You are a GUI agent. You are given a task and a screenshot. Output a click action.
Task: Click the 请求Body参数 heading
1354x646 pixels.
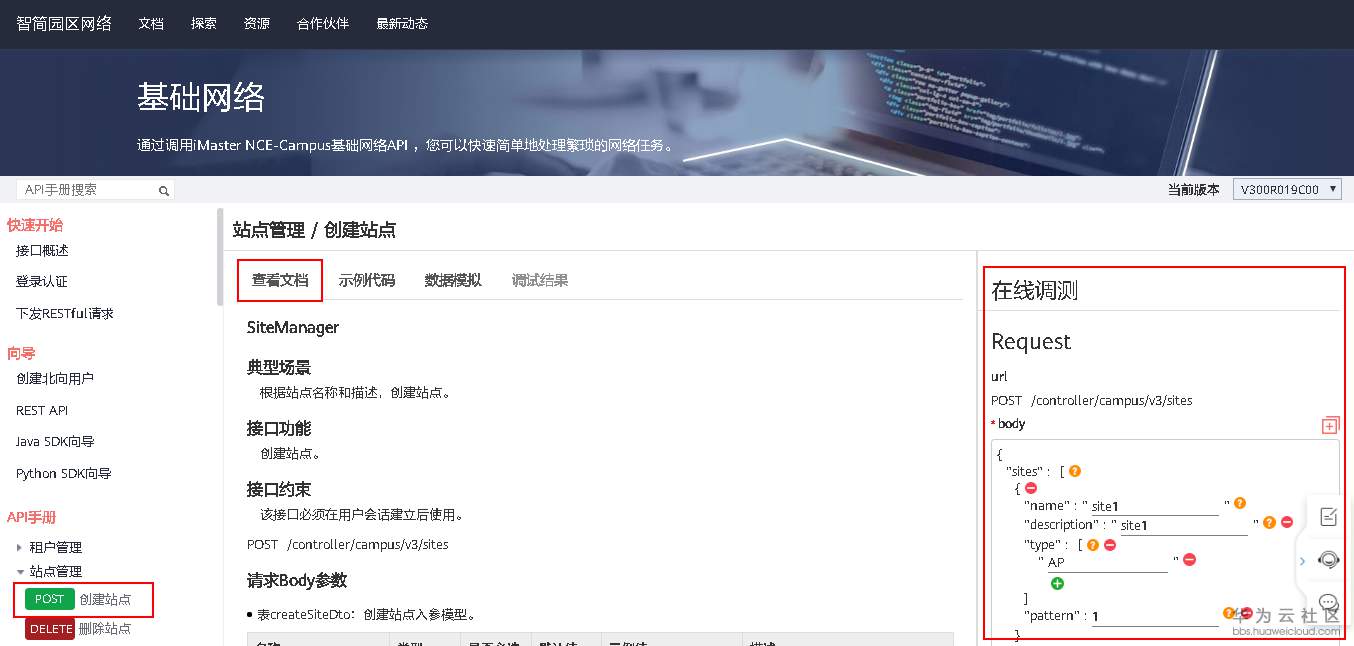pyautogui.click(x=297, y=580)
